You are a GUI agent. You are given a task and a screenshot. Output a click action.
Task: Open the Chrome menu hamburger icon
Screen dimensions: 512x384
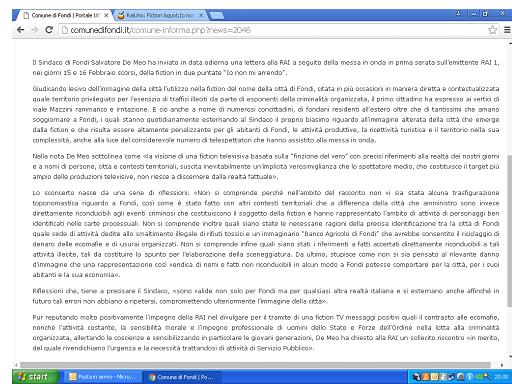point(507,30)
